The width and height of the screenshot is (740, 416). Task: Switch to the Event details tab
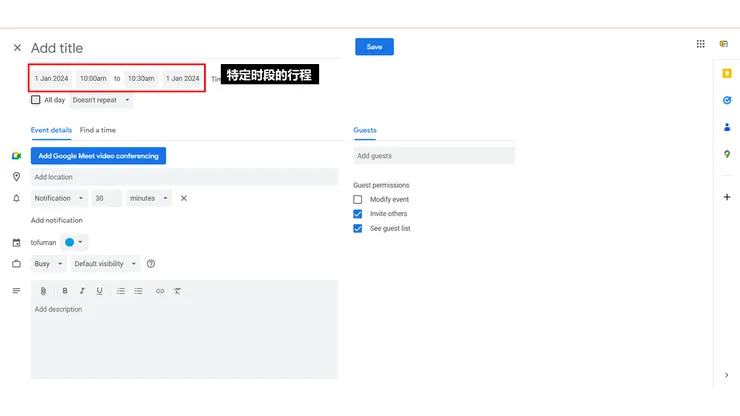51,130
